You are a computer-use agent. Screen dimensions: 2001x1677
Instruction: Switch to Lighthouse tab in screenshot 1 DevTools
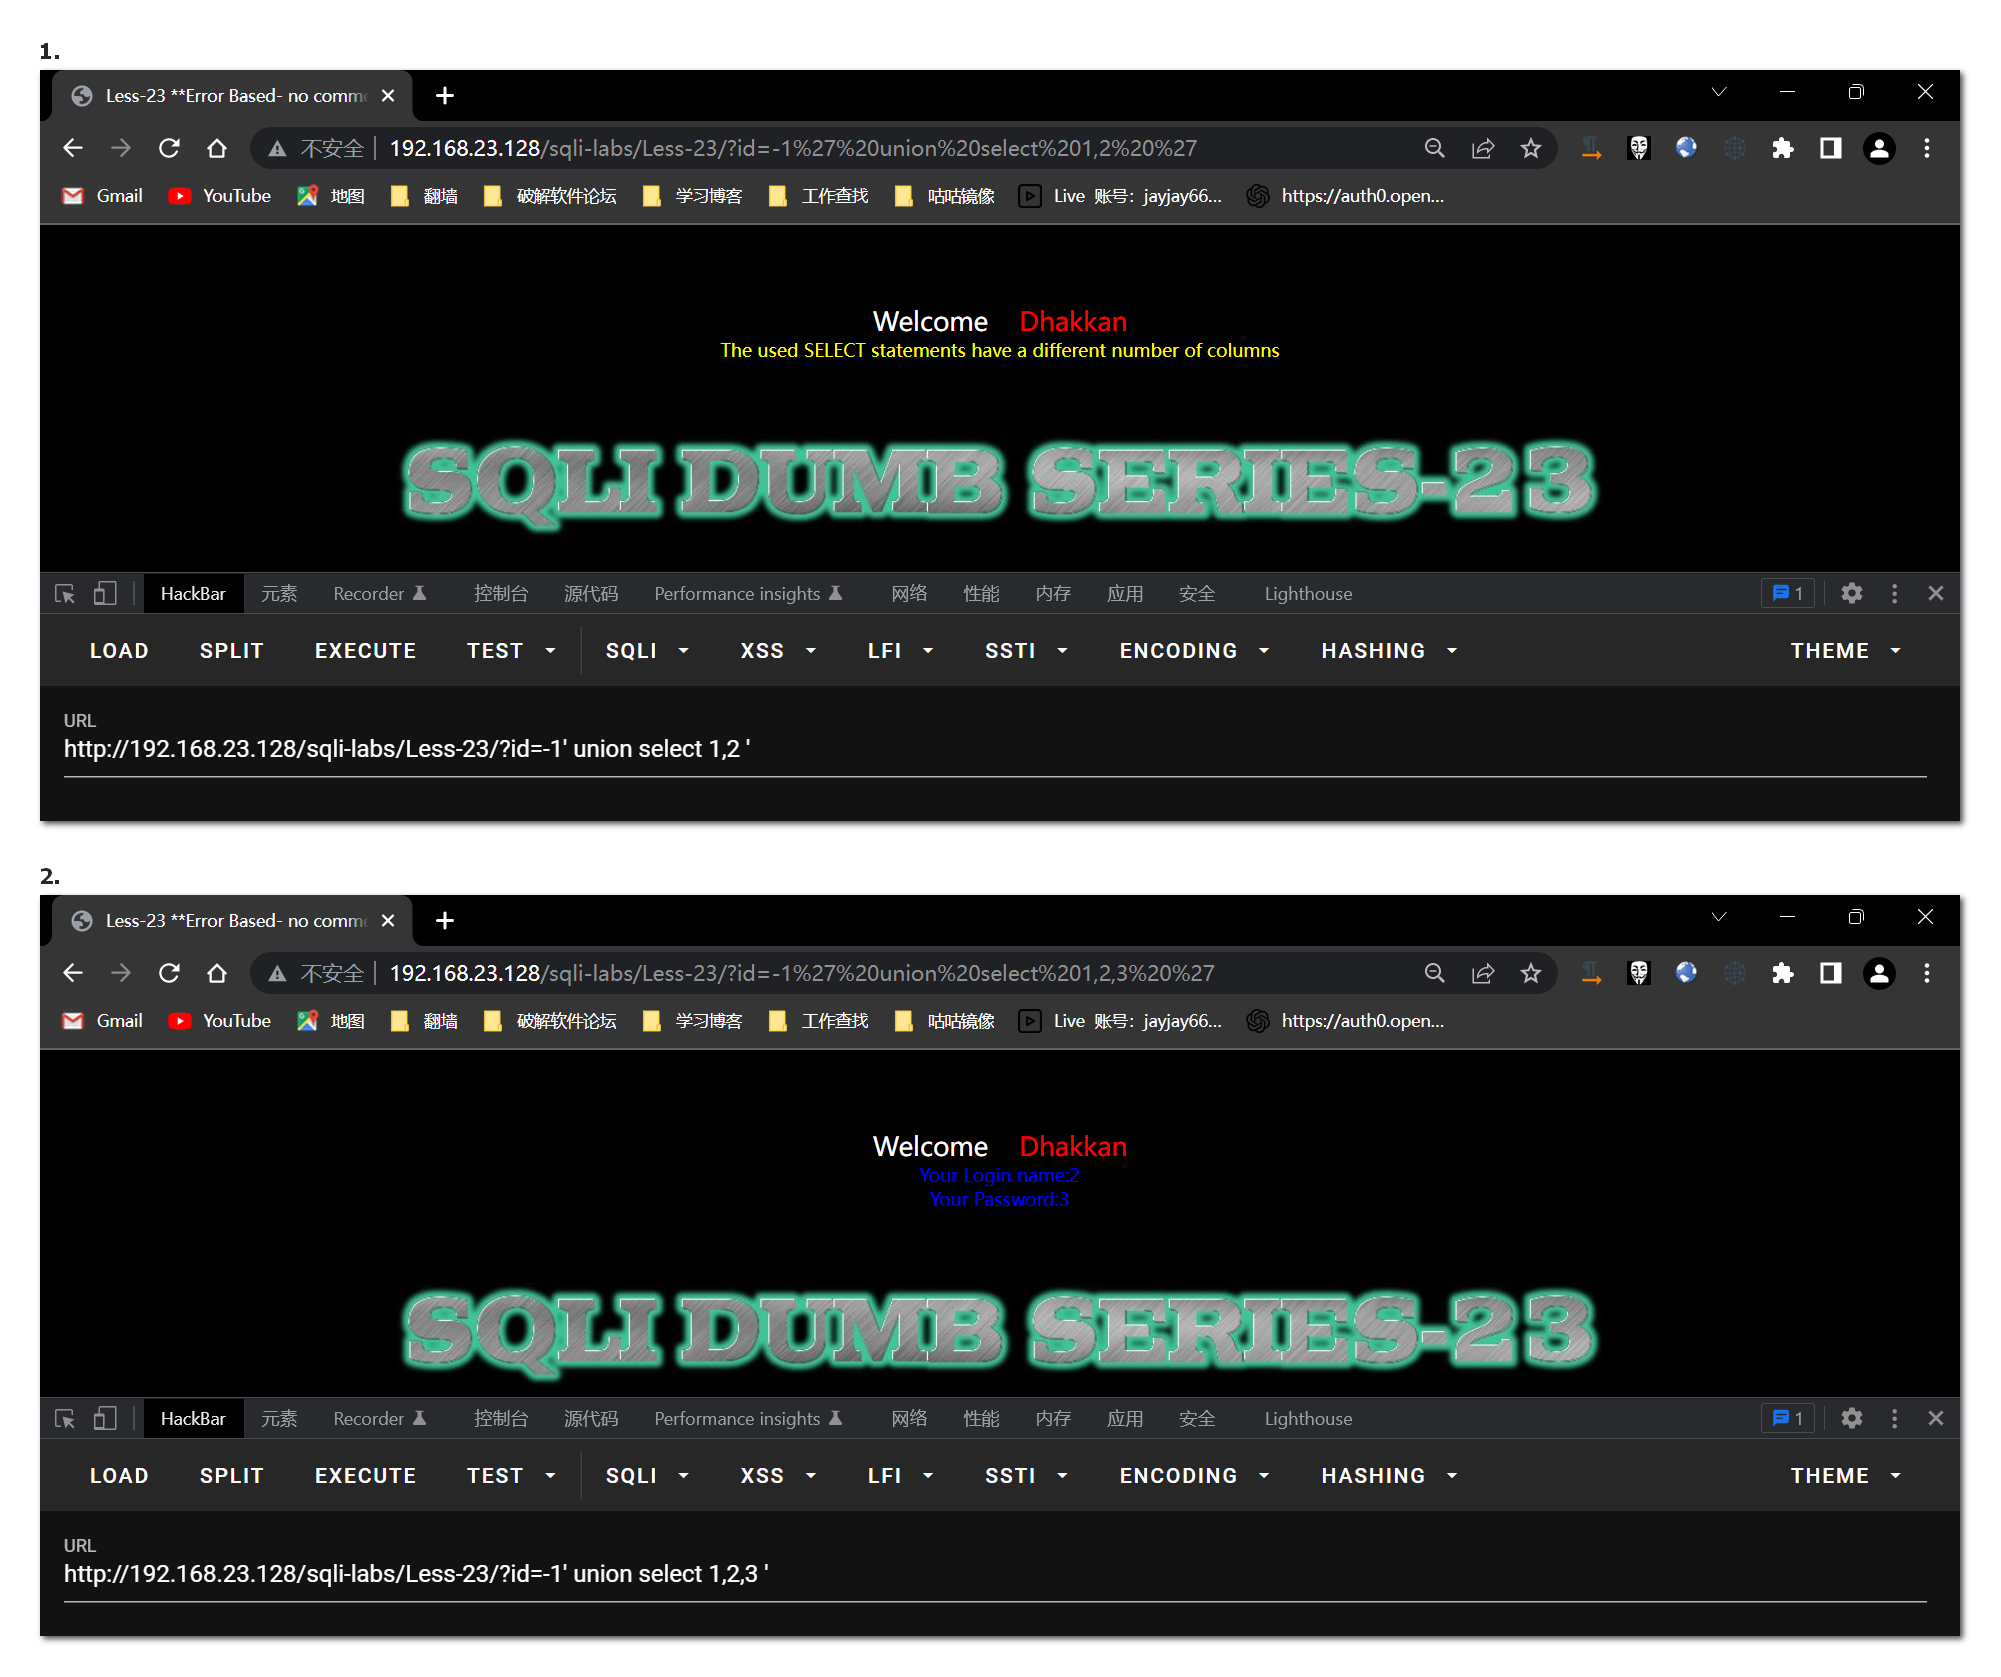click(x=1307, y=593)
